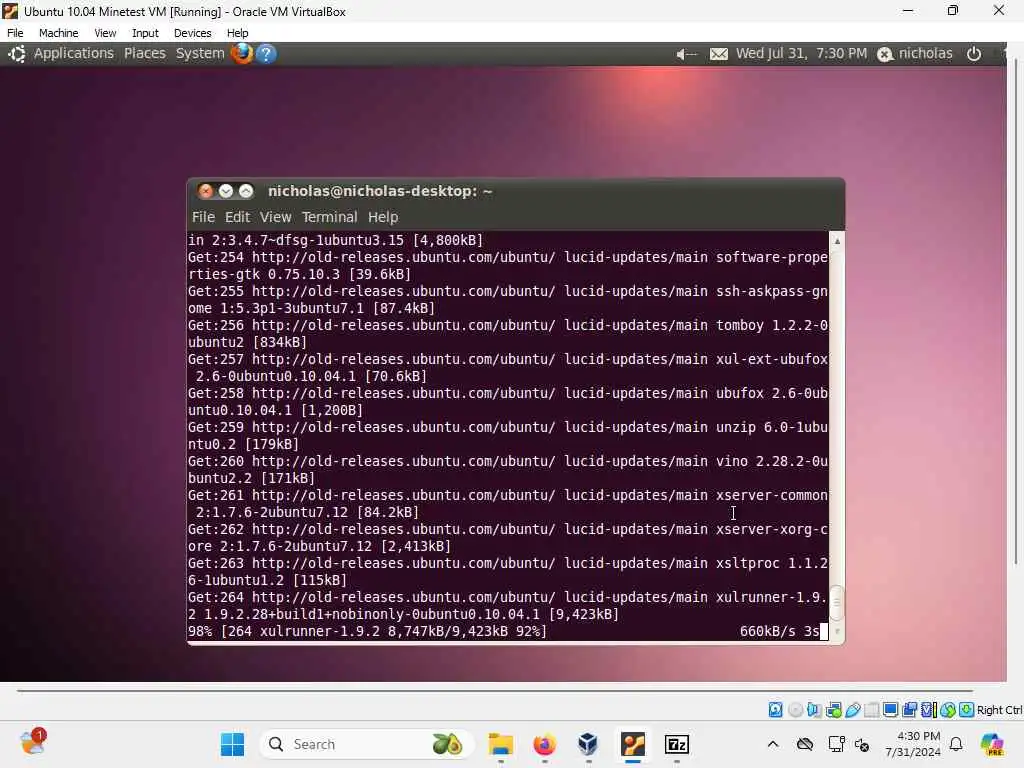
Task: Open Ubuntu Places menu
Action: [145, 54]
